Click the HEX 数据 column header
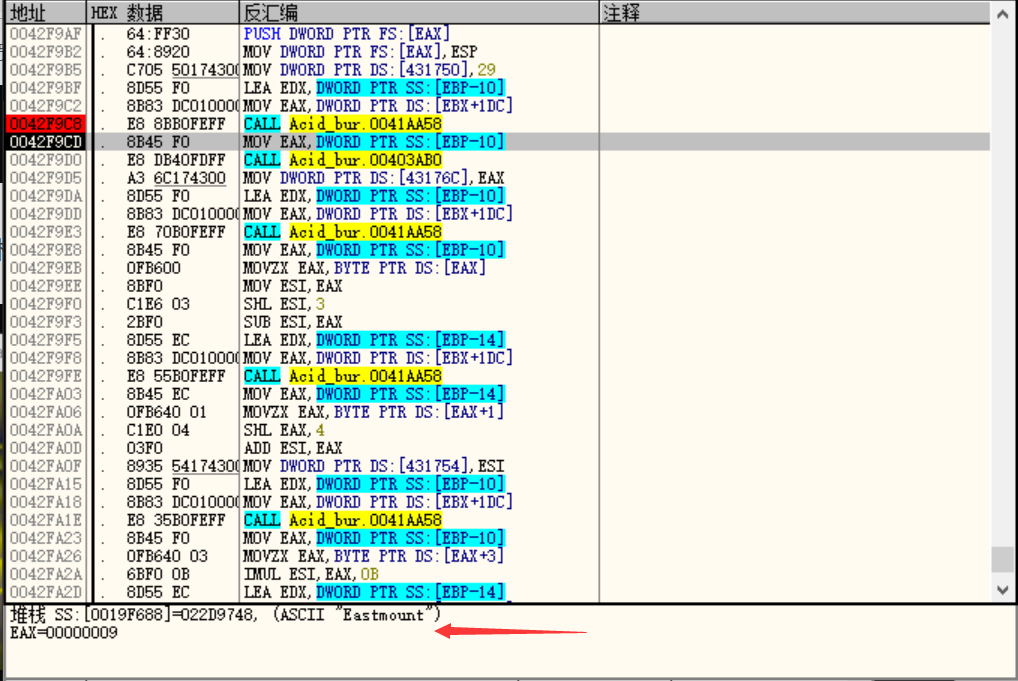The image size is (1018, 681). click(x=163, y=12)
